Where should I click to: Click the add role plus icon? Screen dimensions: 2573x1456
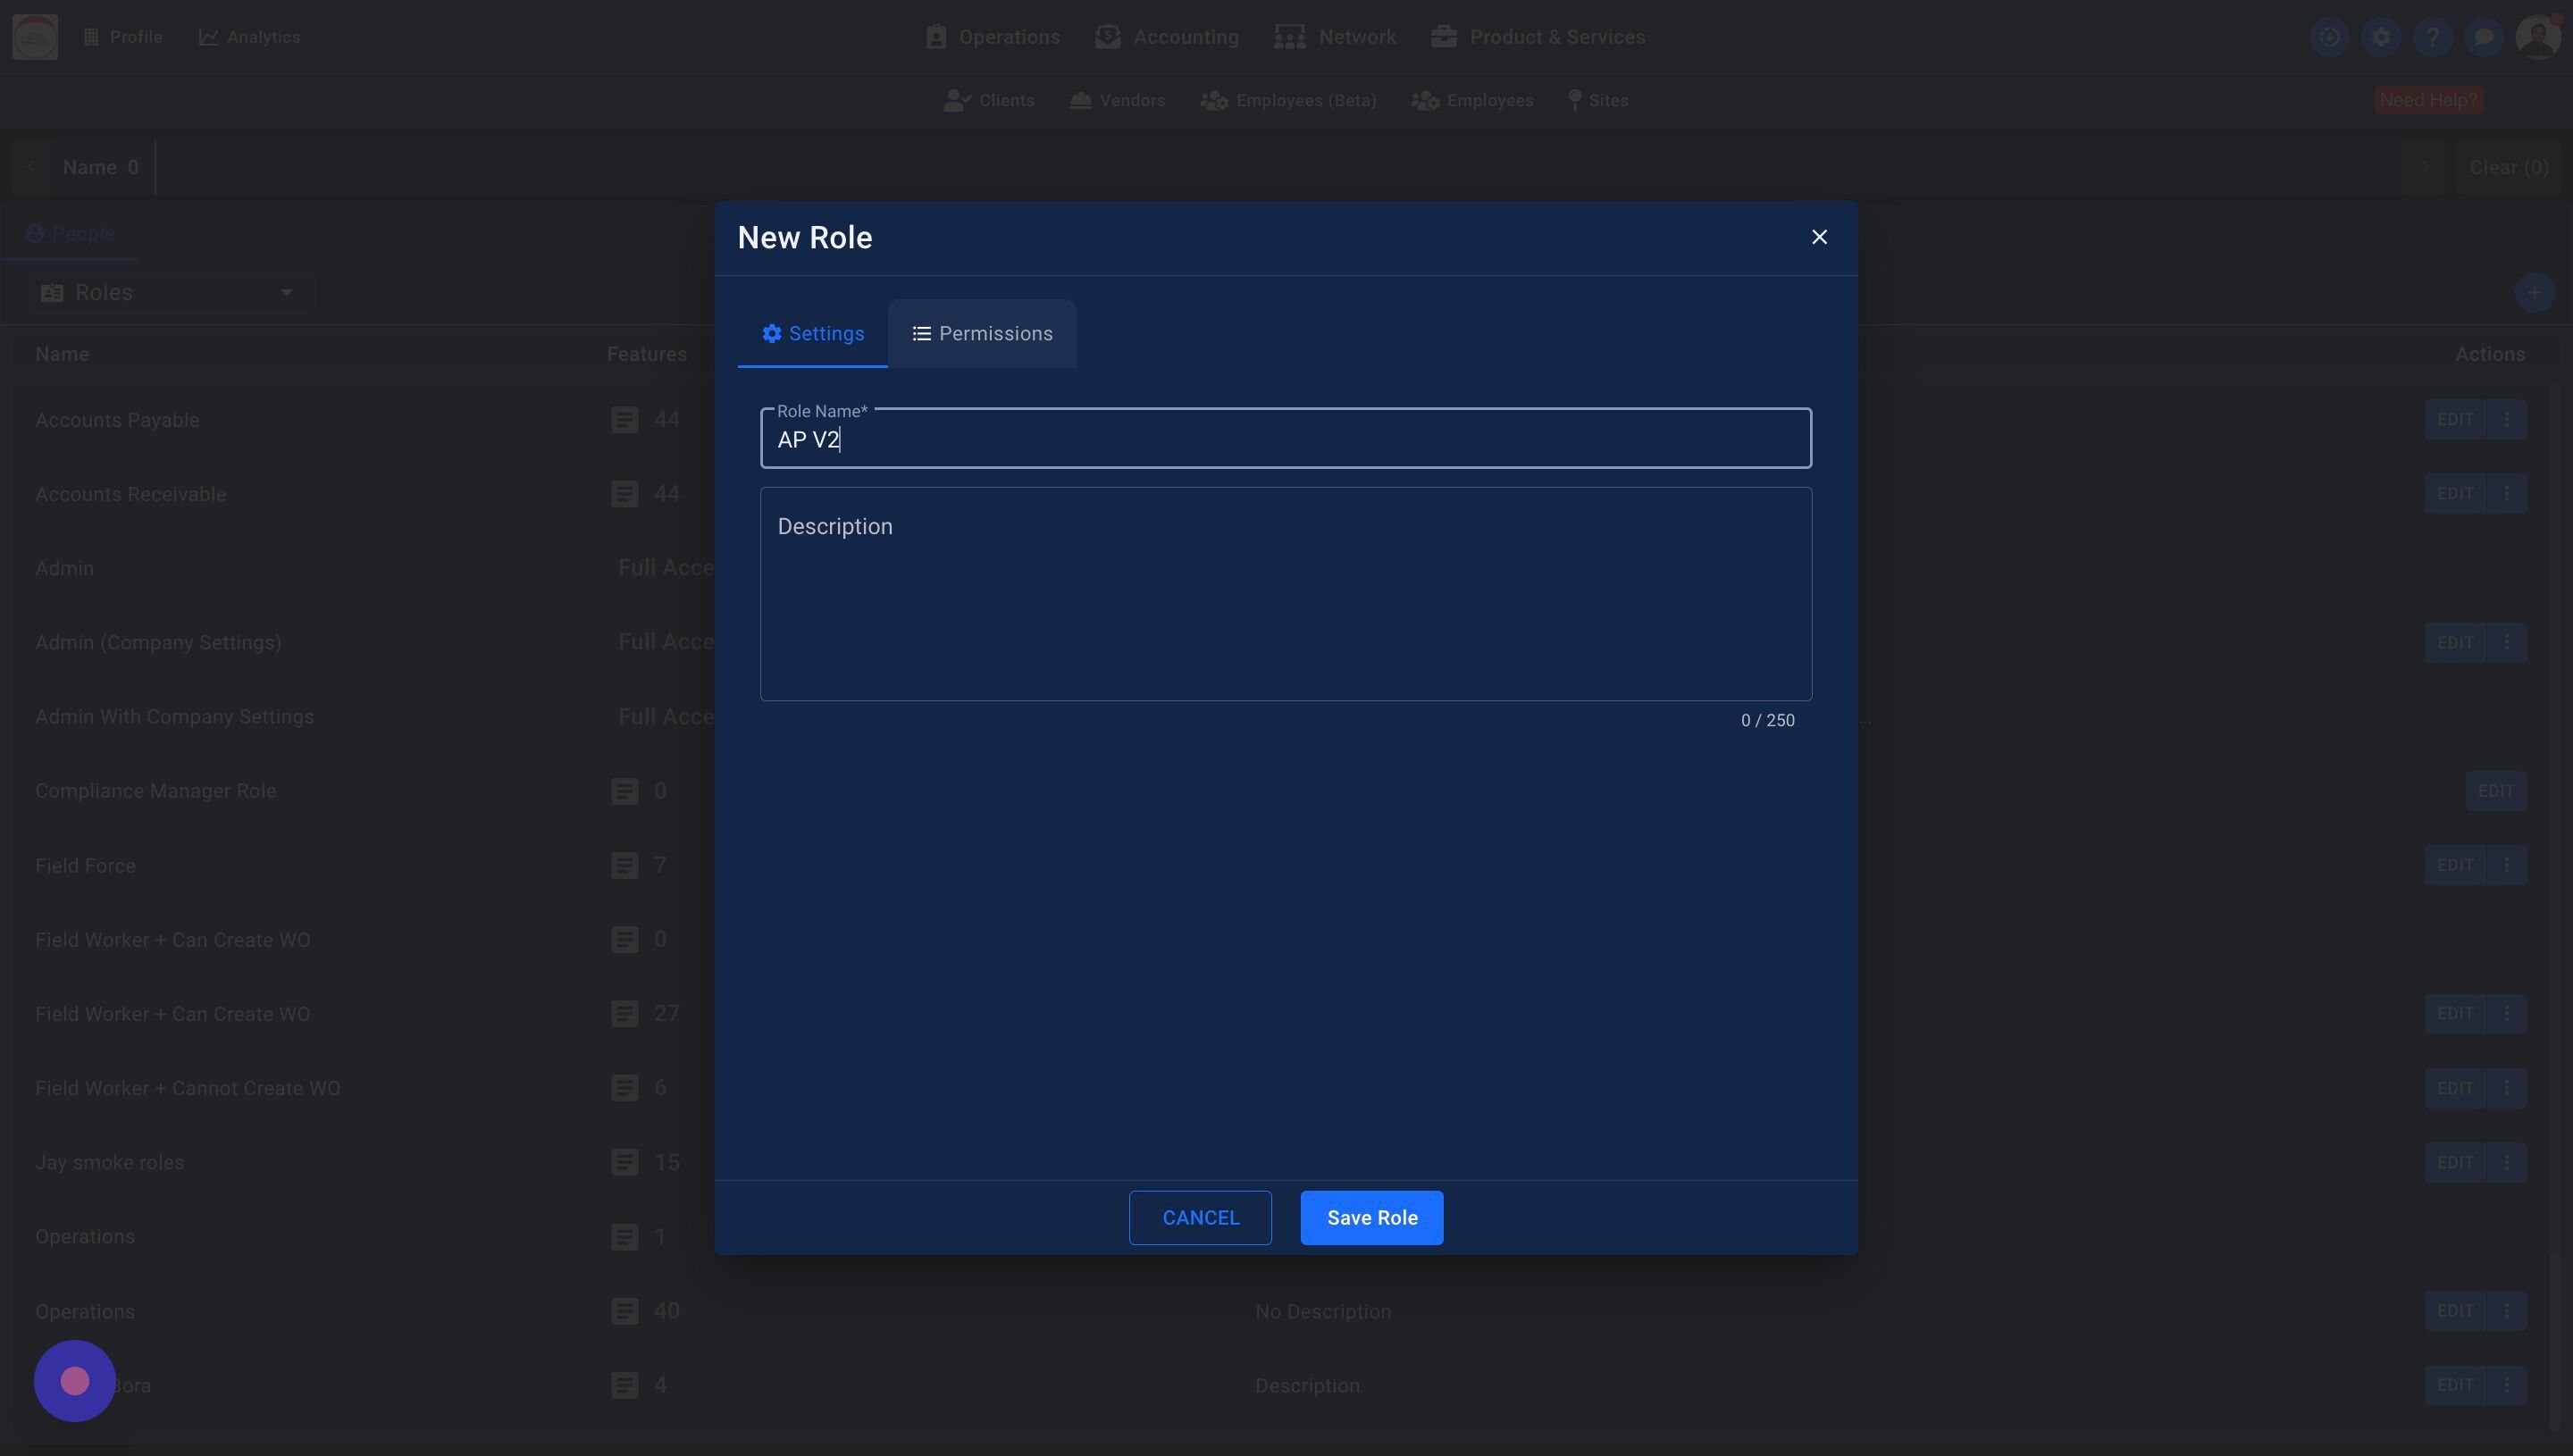pos(2533,293)
